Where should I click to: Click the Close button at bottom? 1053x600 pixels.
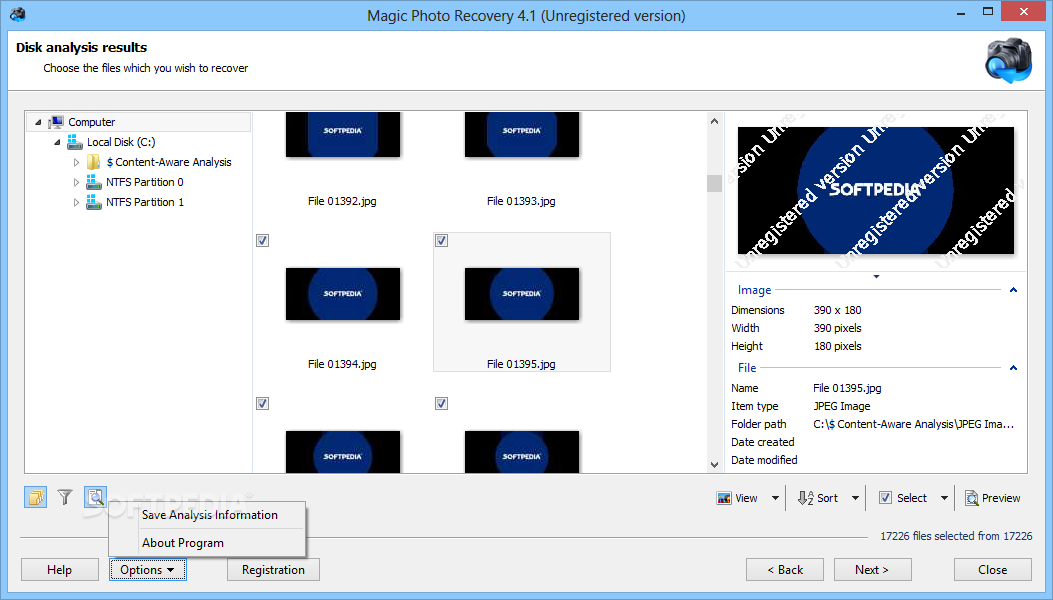point(993,570)
